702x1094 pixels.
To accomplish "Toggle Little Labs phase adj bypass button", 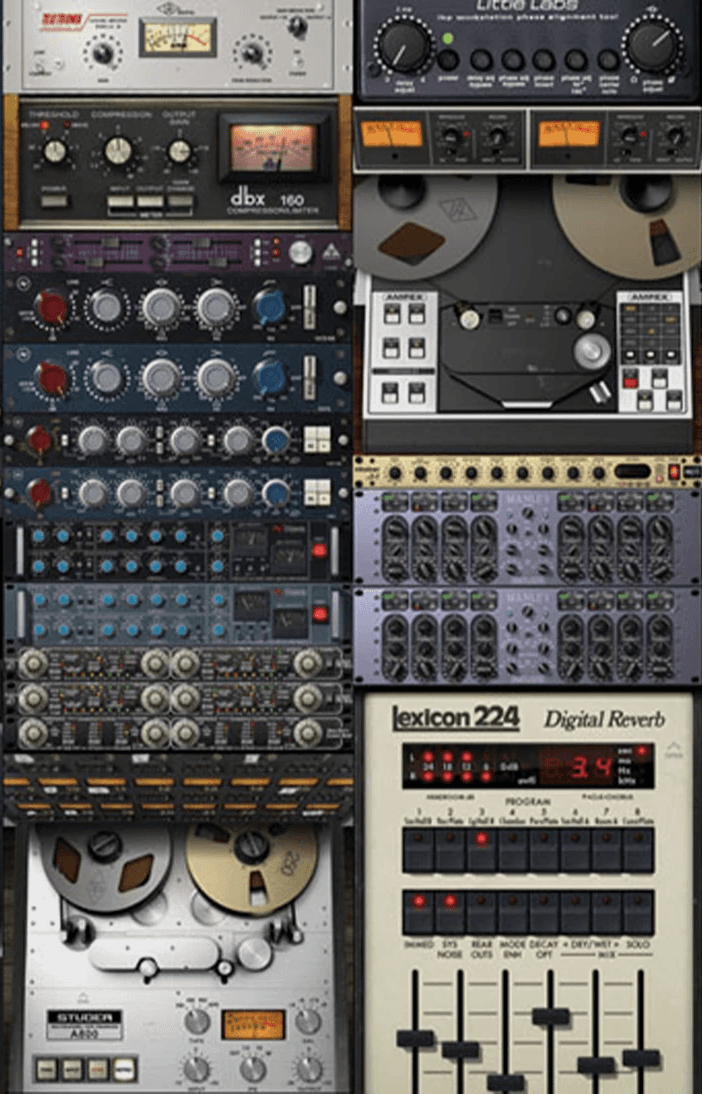I will 513,60.
